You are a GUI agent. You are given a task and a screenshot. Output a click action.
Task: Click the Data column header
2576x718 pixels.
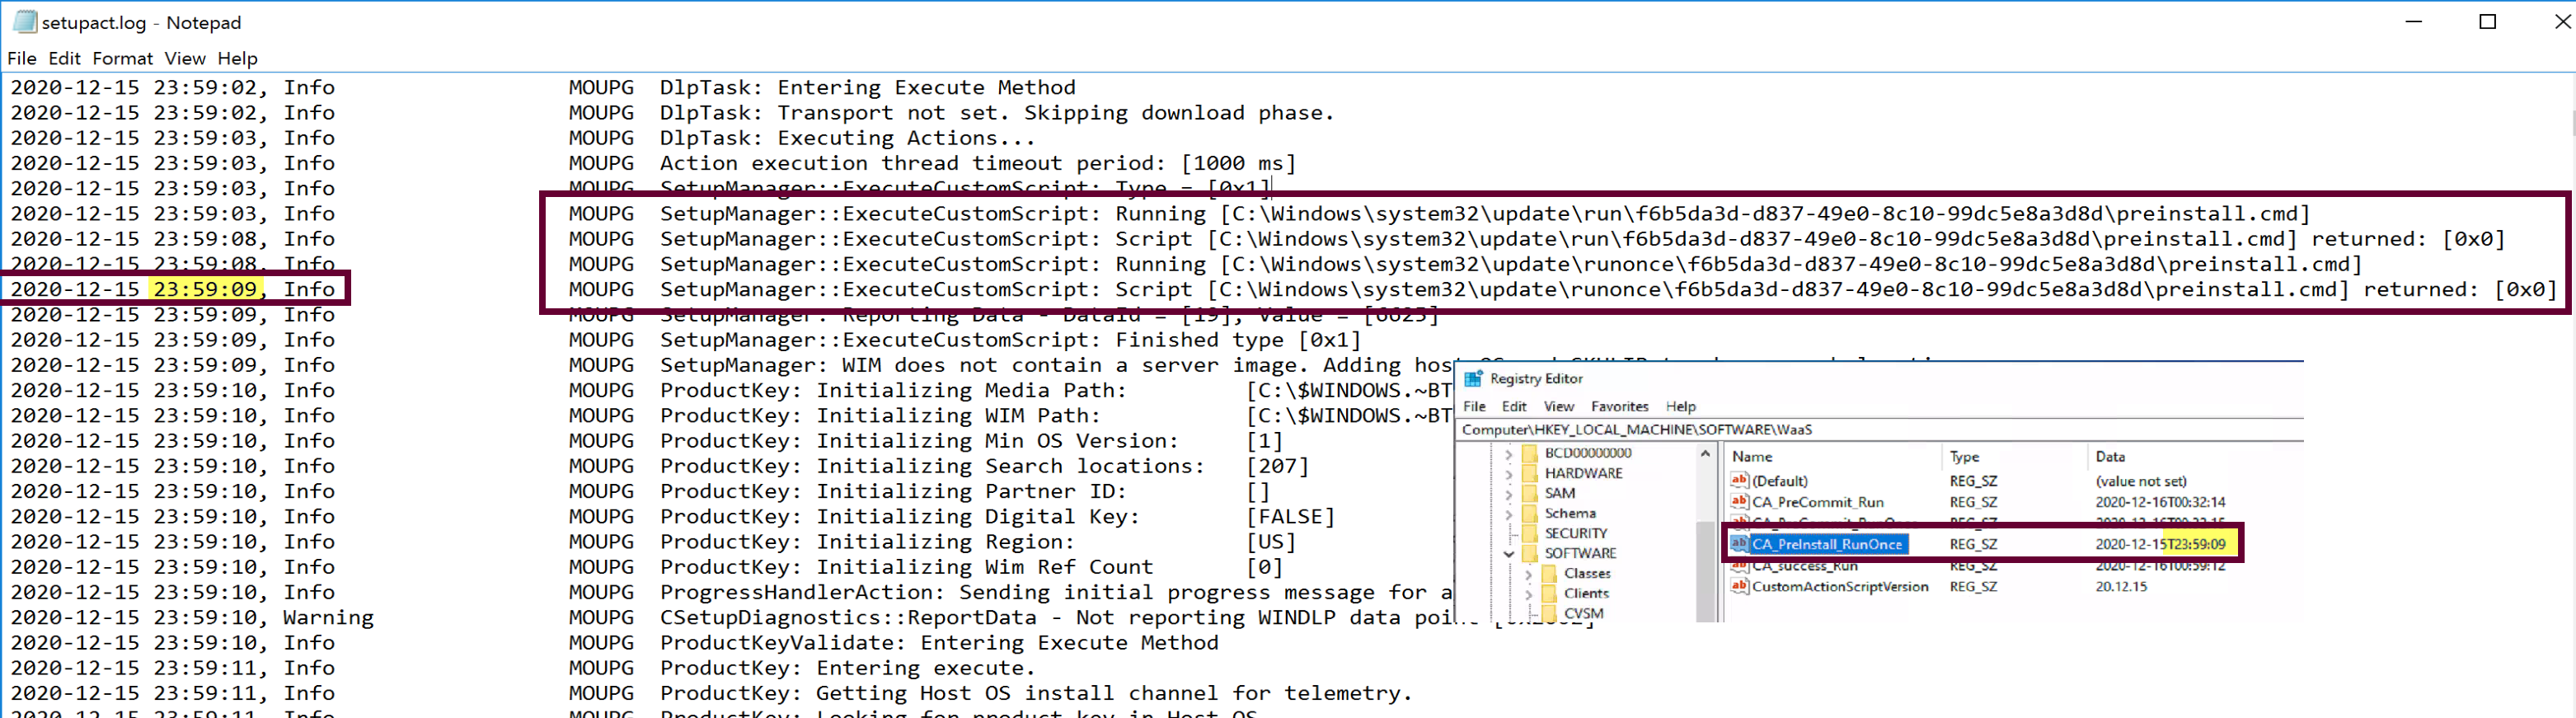coord(2110,457)
